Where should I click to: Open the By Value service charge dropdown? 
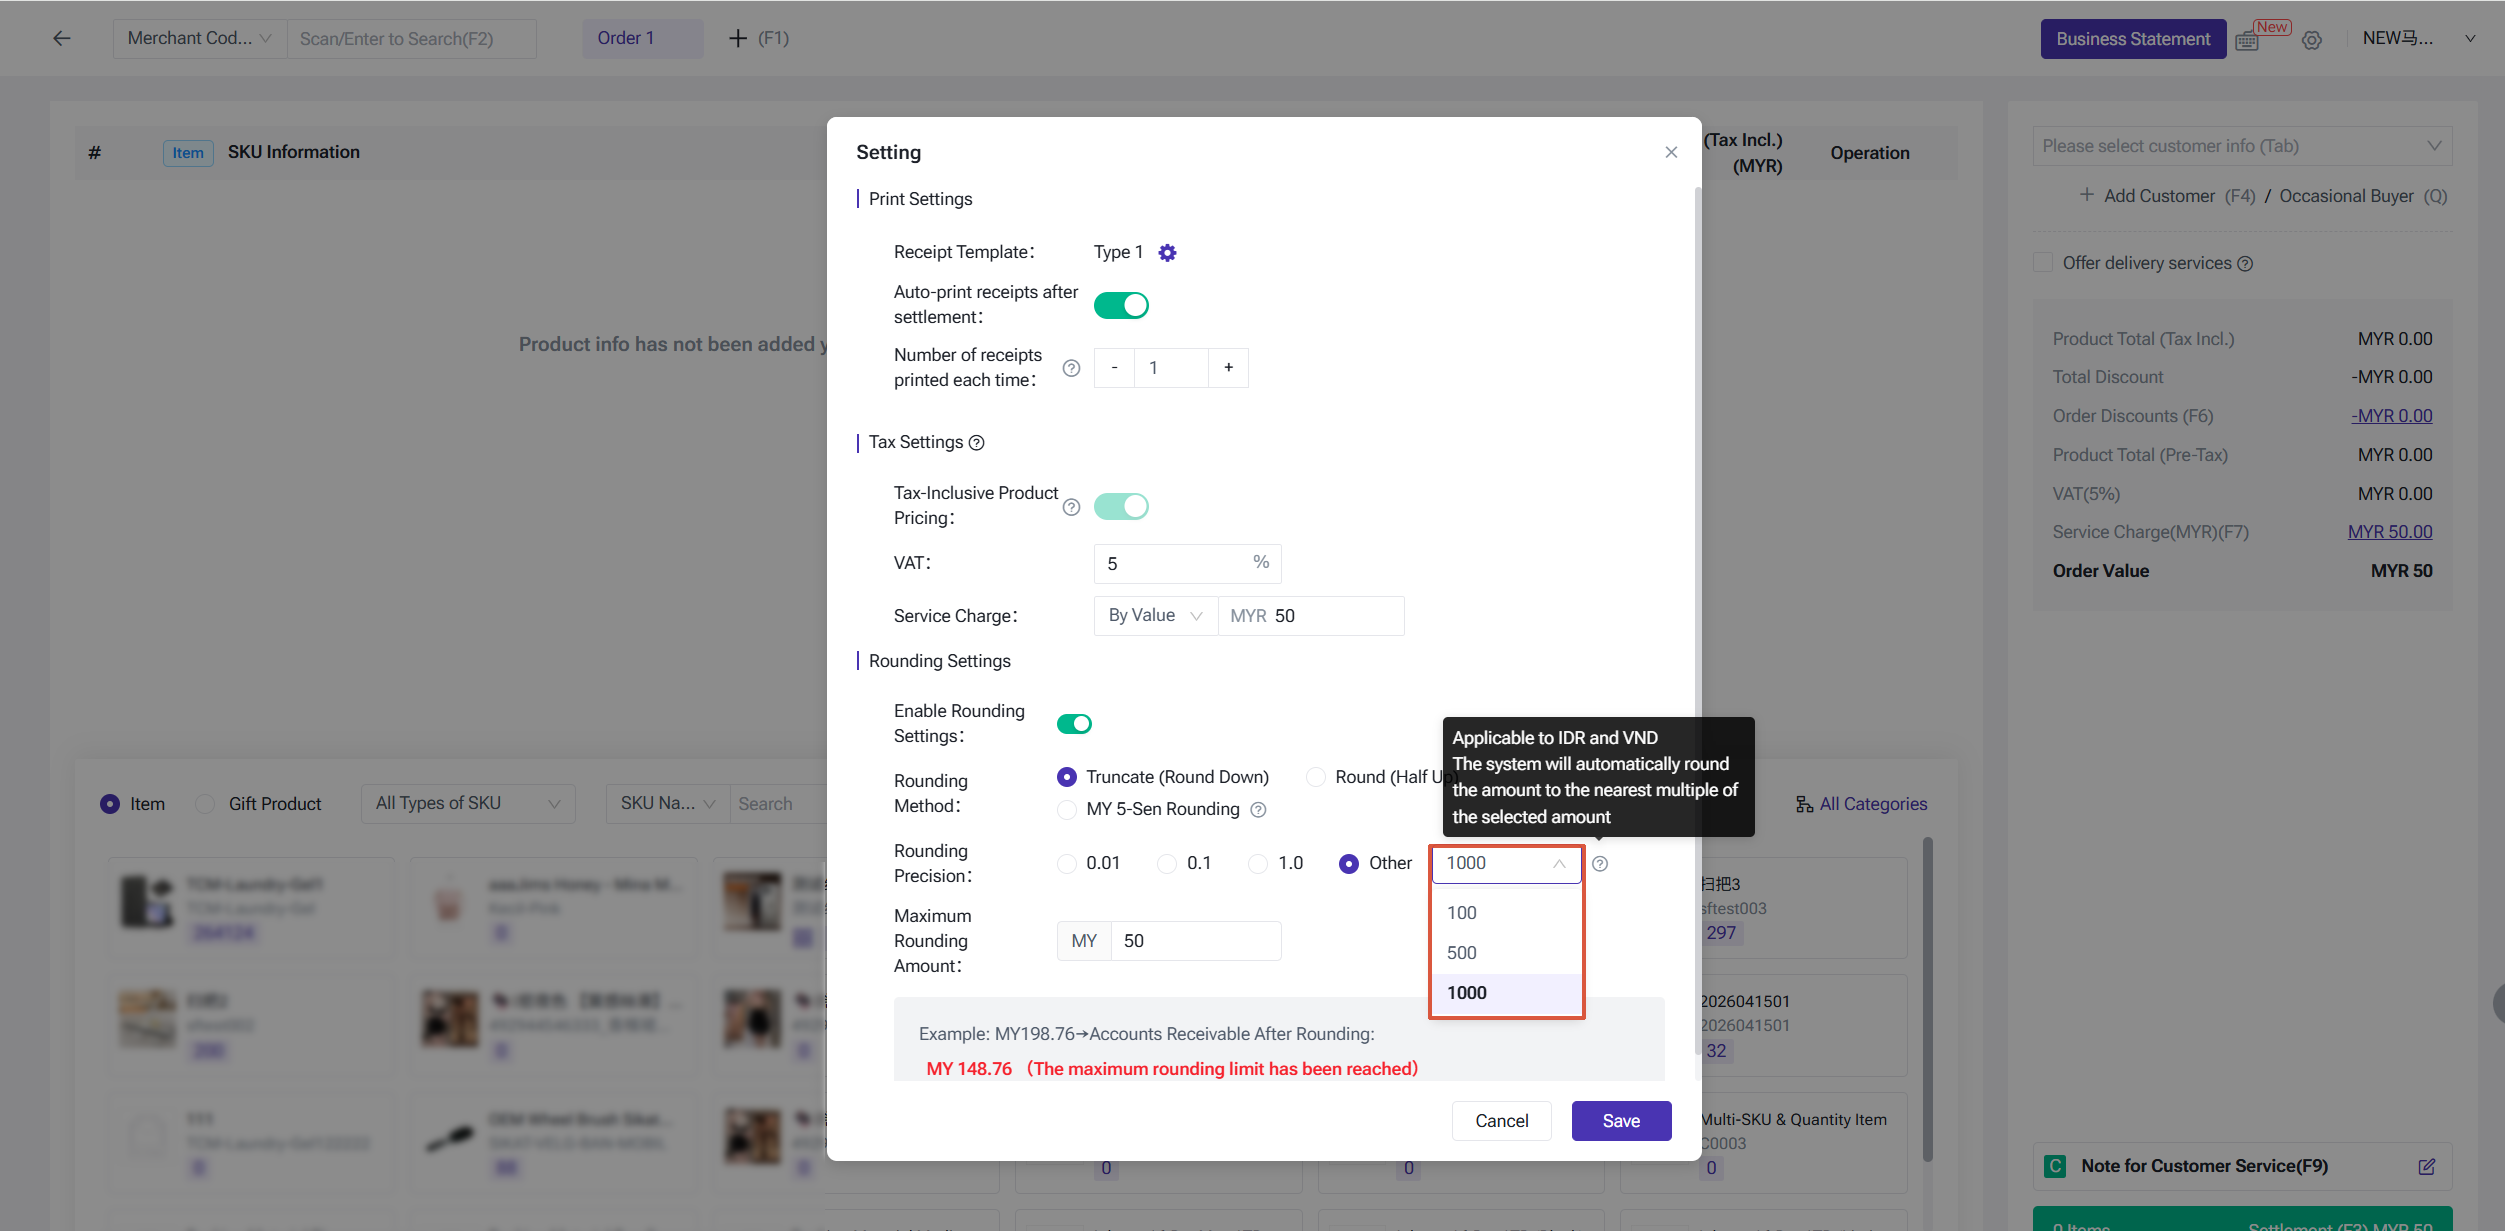[1155, 616]
